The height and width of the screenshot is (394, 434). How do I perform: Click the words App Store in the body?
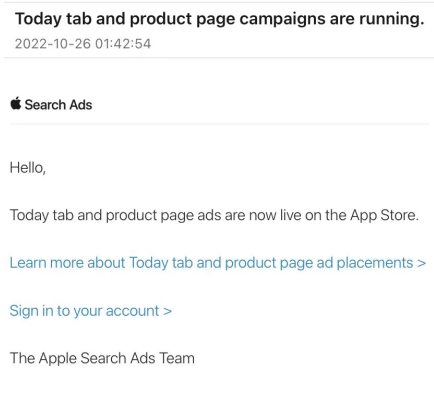point(384,215)
